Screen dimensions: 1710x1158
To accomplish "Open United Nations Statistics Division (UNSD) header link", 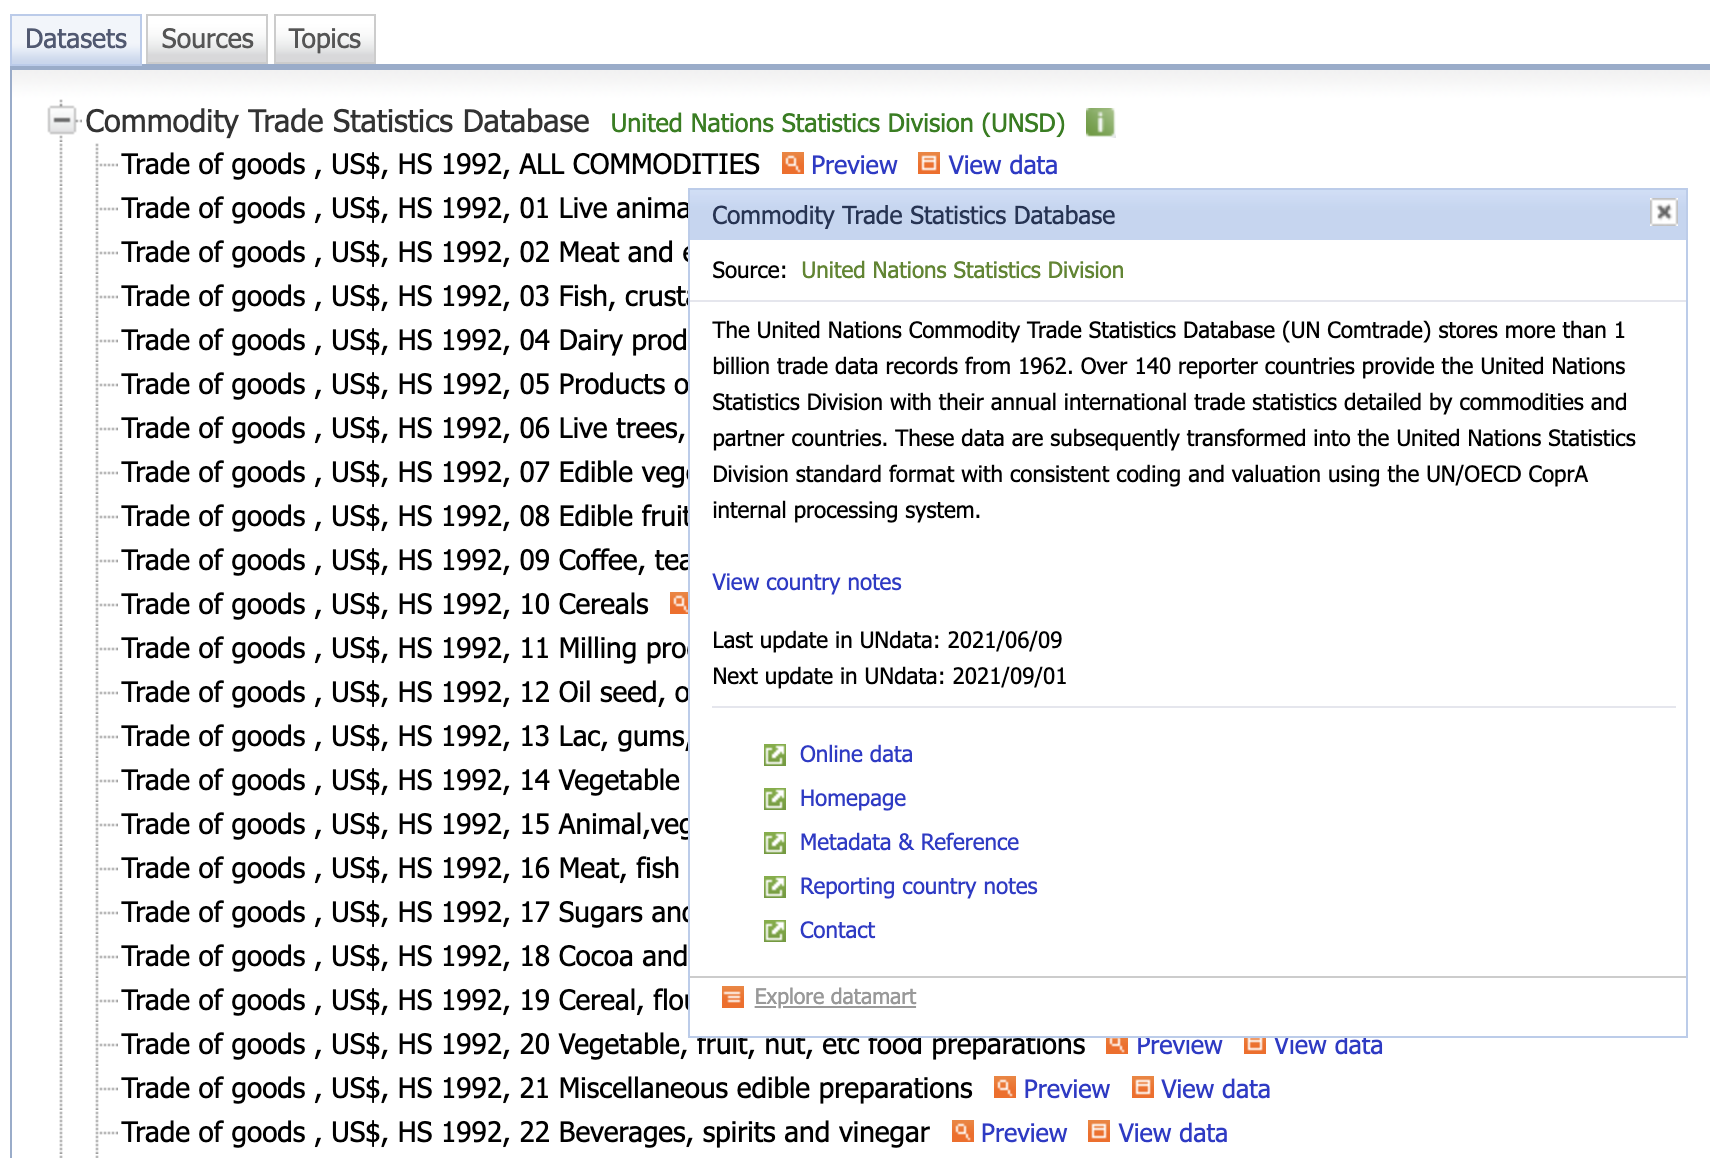I will (x=838, y=123).
